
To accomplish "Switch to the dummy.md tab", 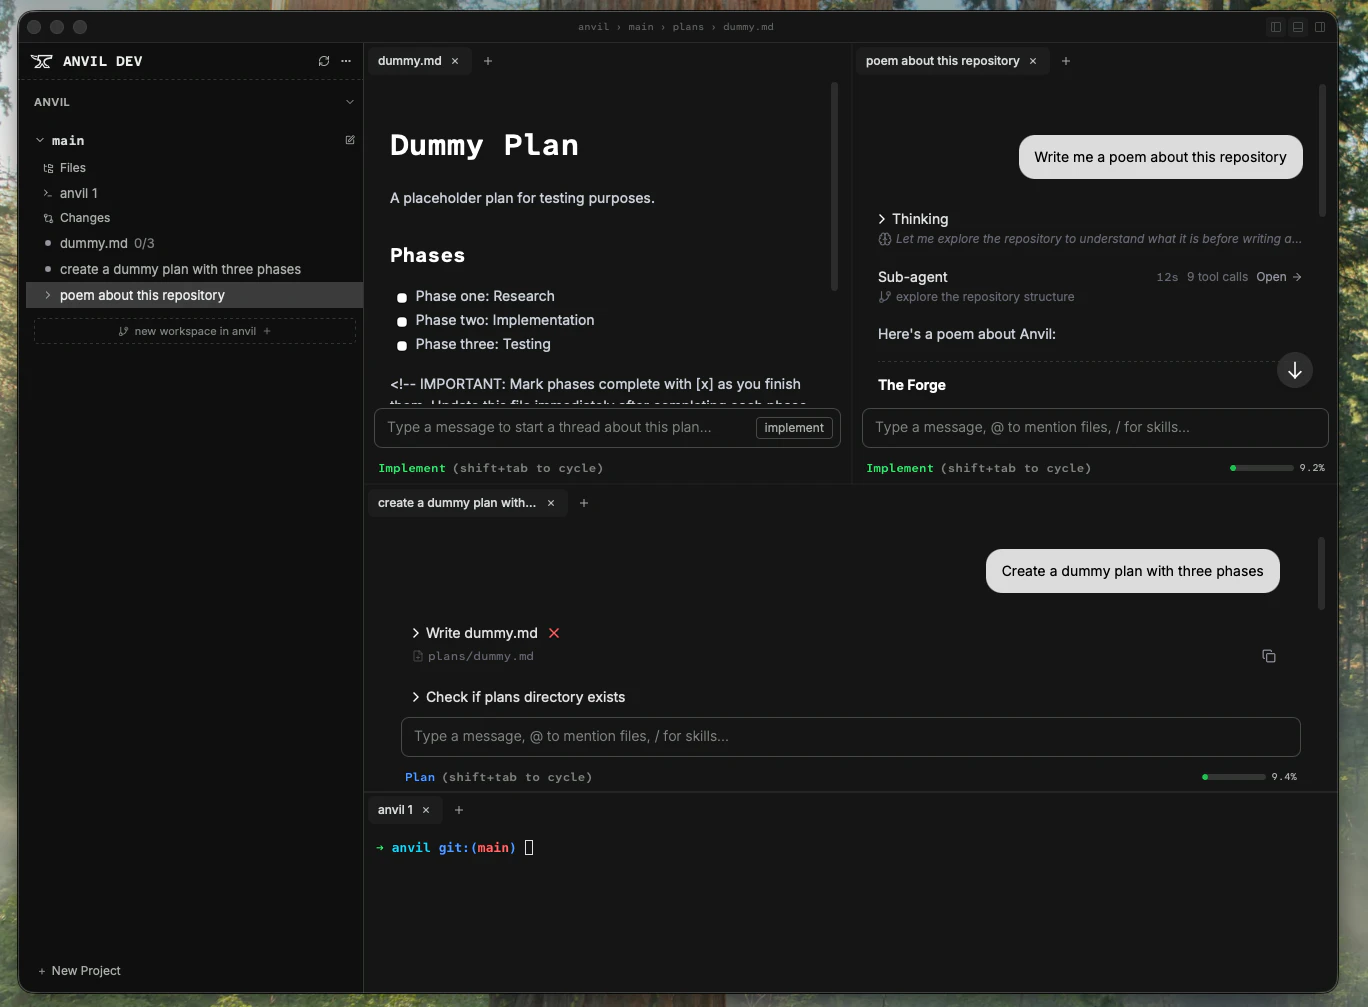I will 409,61.
